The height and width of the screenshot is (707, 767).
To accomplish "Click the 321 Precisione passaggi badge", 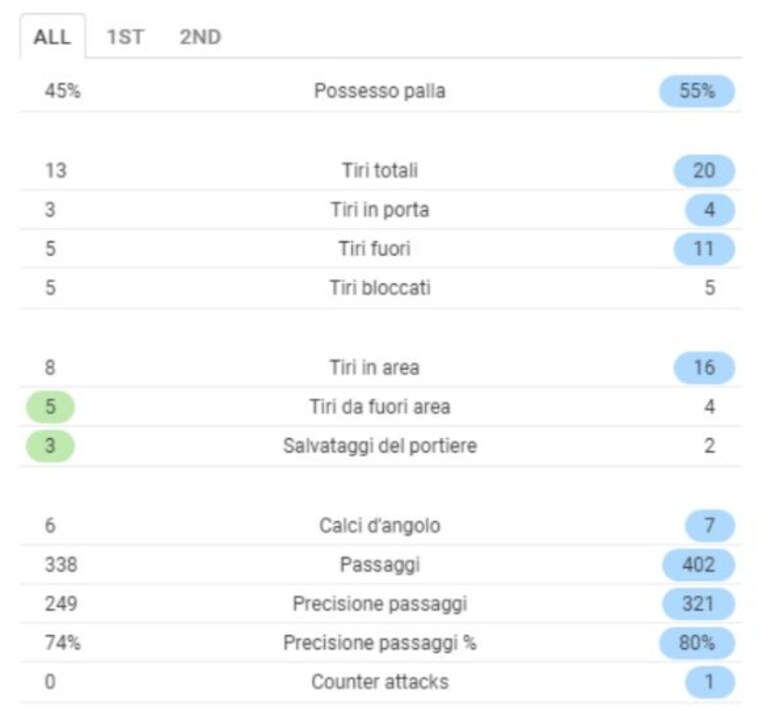I will [x=699, y=604].
